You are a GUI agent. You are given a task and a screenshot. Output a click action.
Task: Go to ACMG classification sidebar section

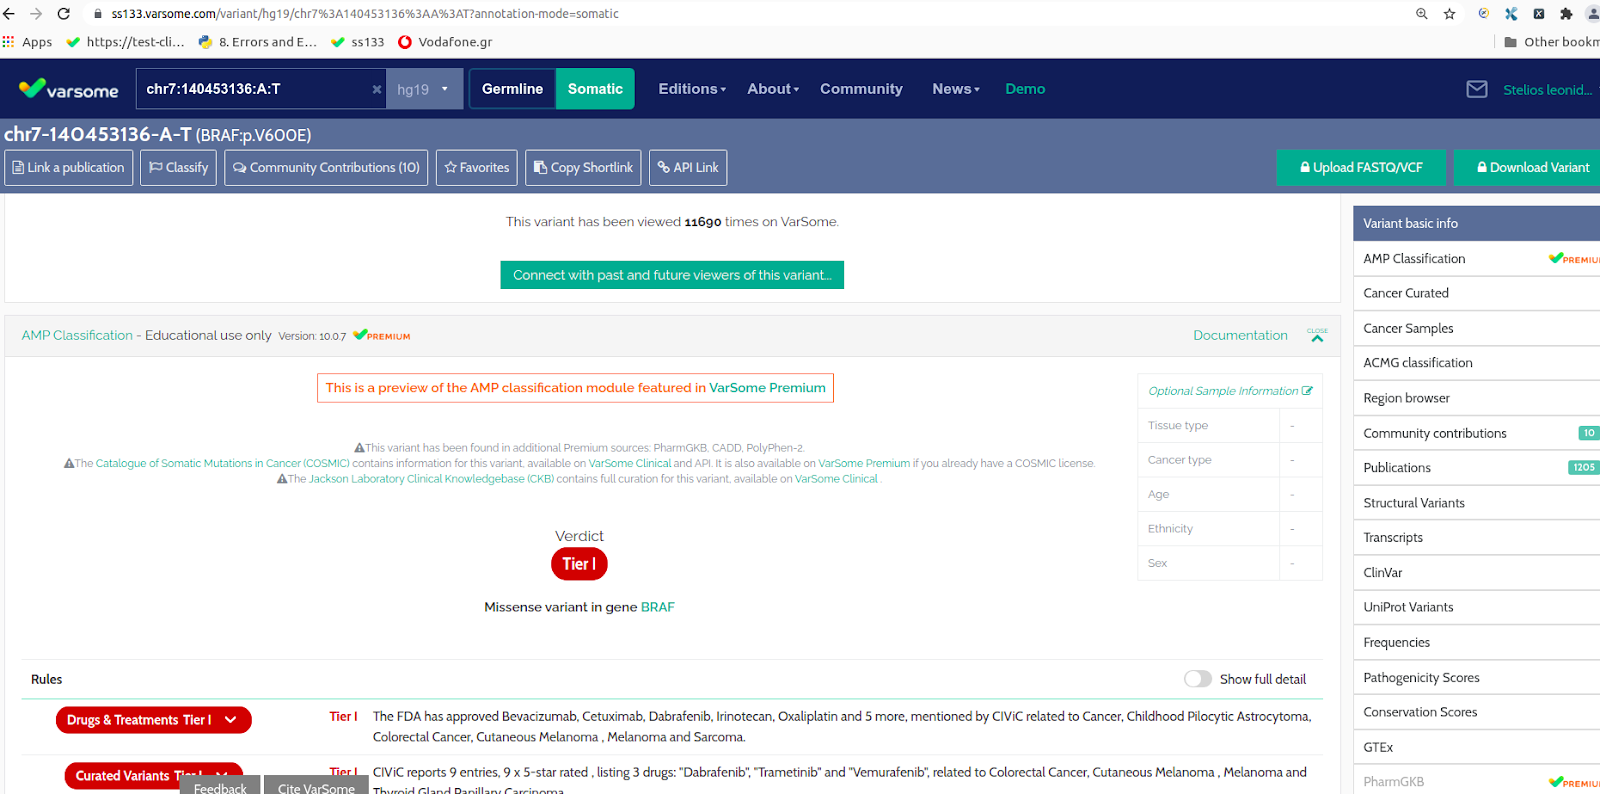click(x=1476, y=363)
